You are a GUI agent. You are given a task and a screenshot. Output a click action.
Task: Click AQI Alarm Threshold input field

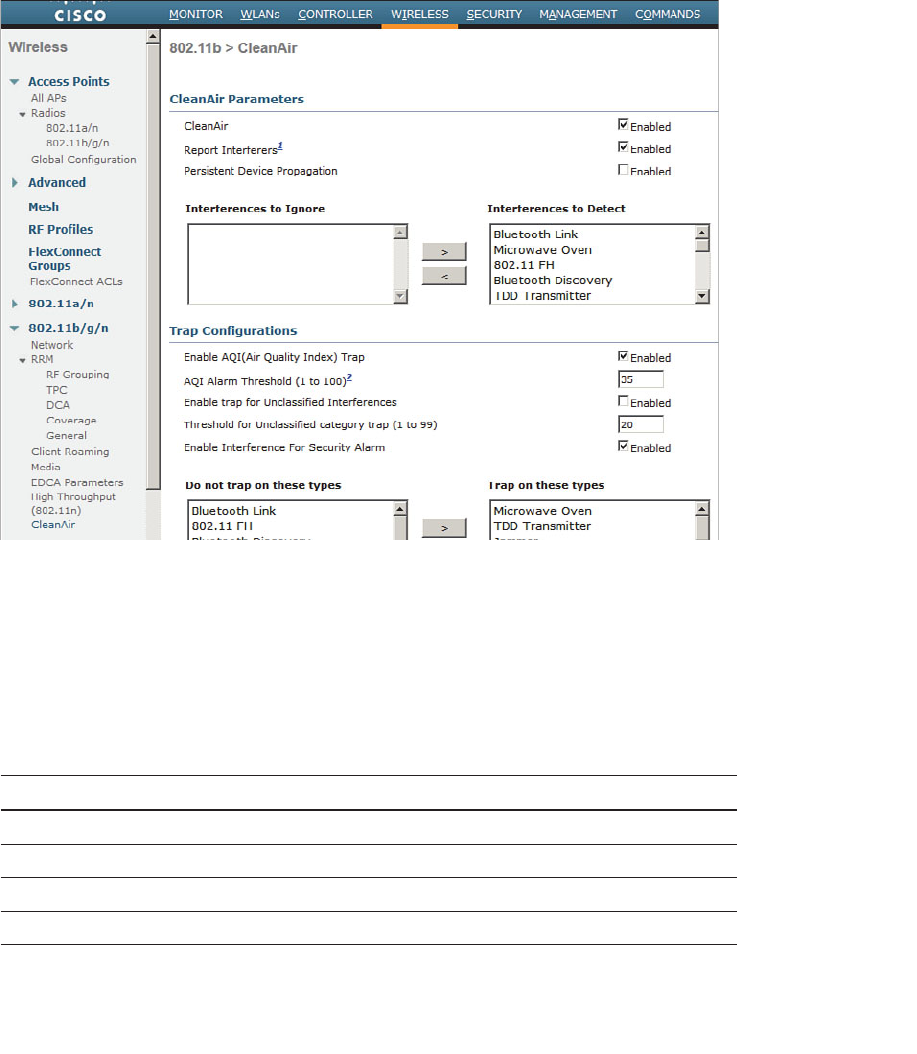(x=641, y=379)
